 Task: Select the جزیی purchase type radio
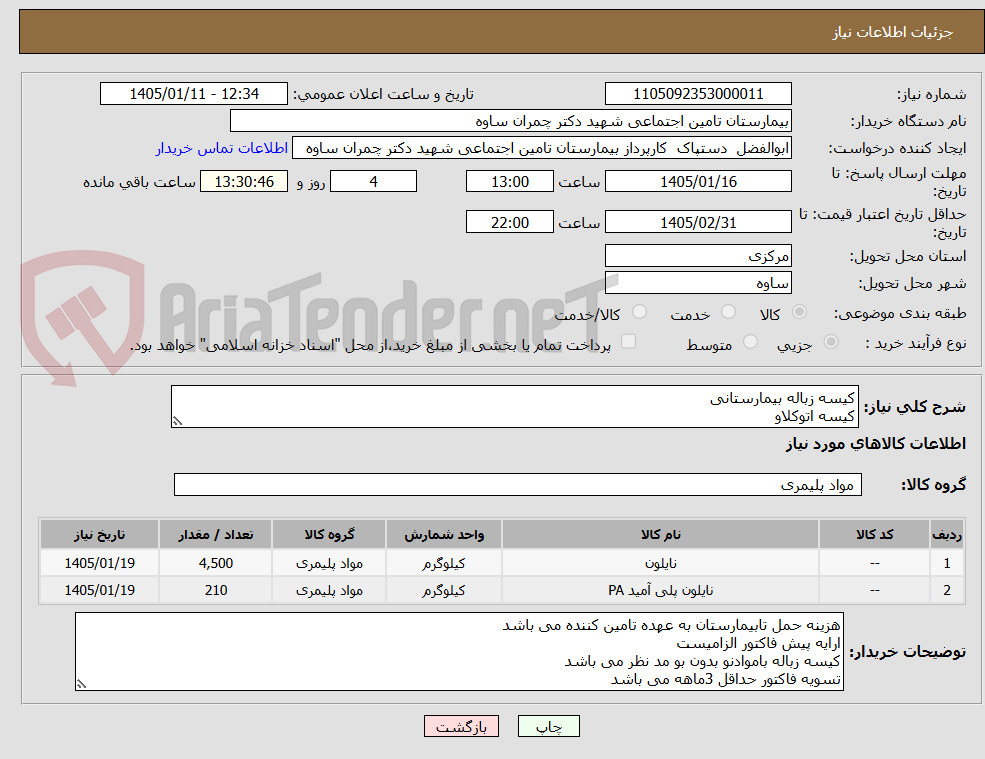click(830, 342)
